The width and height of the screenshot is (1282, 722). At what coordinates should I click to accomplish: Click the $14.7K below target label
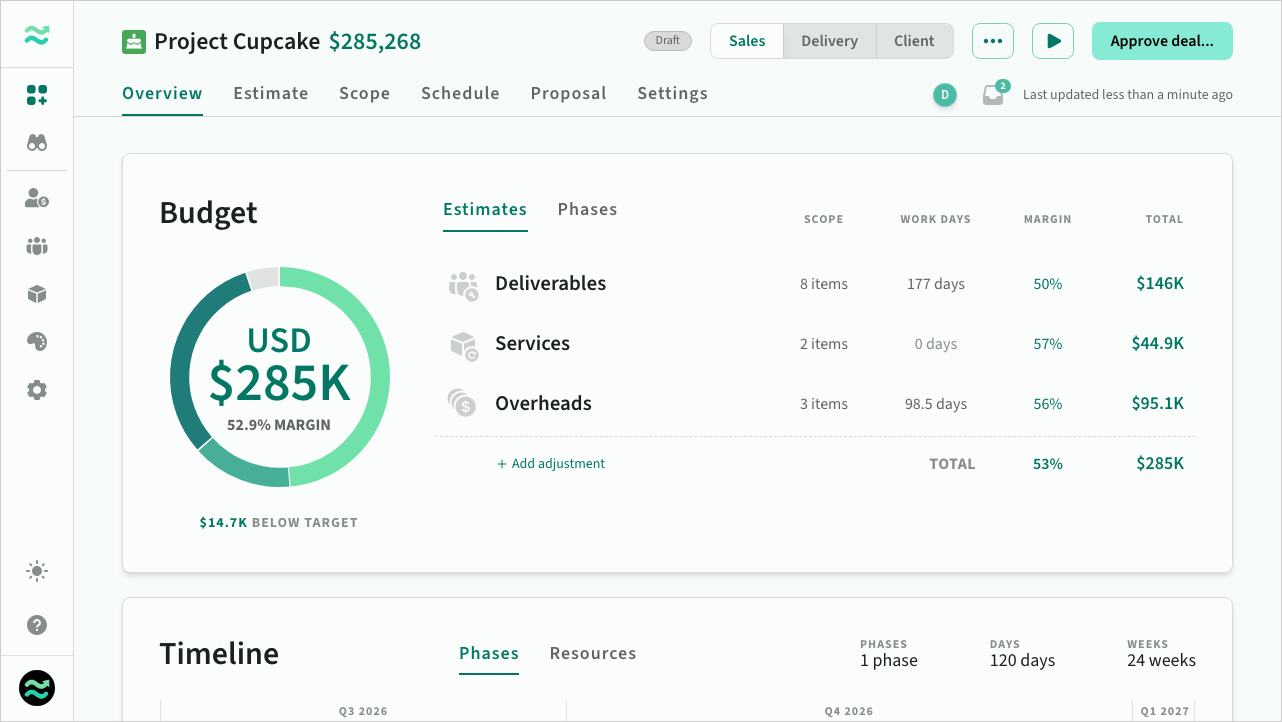[278, 522]
